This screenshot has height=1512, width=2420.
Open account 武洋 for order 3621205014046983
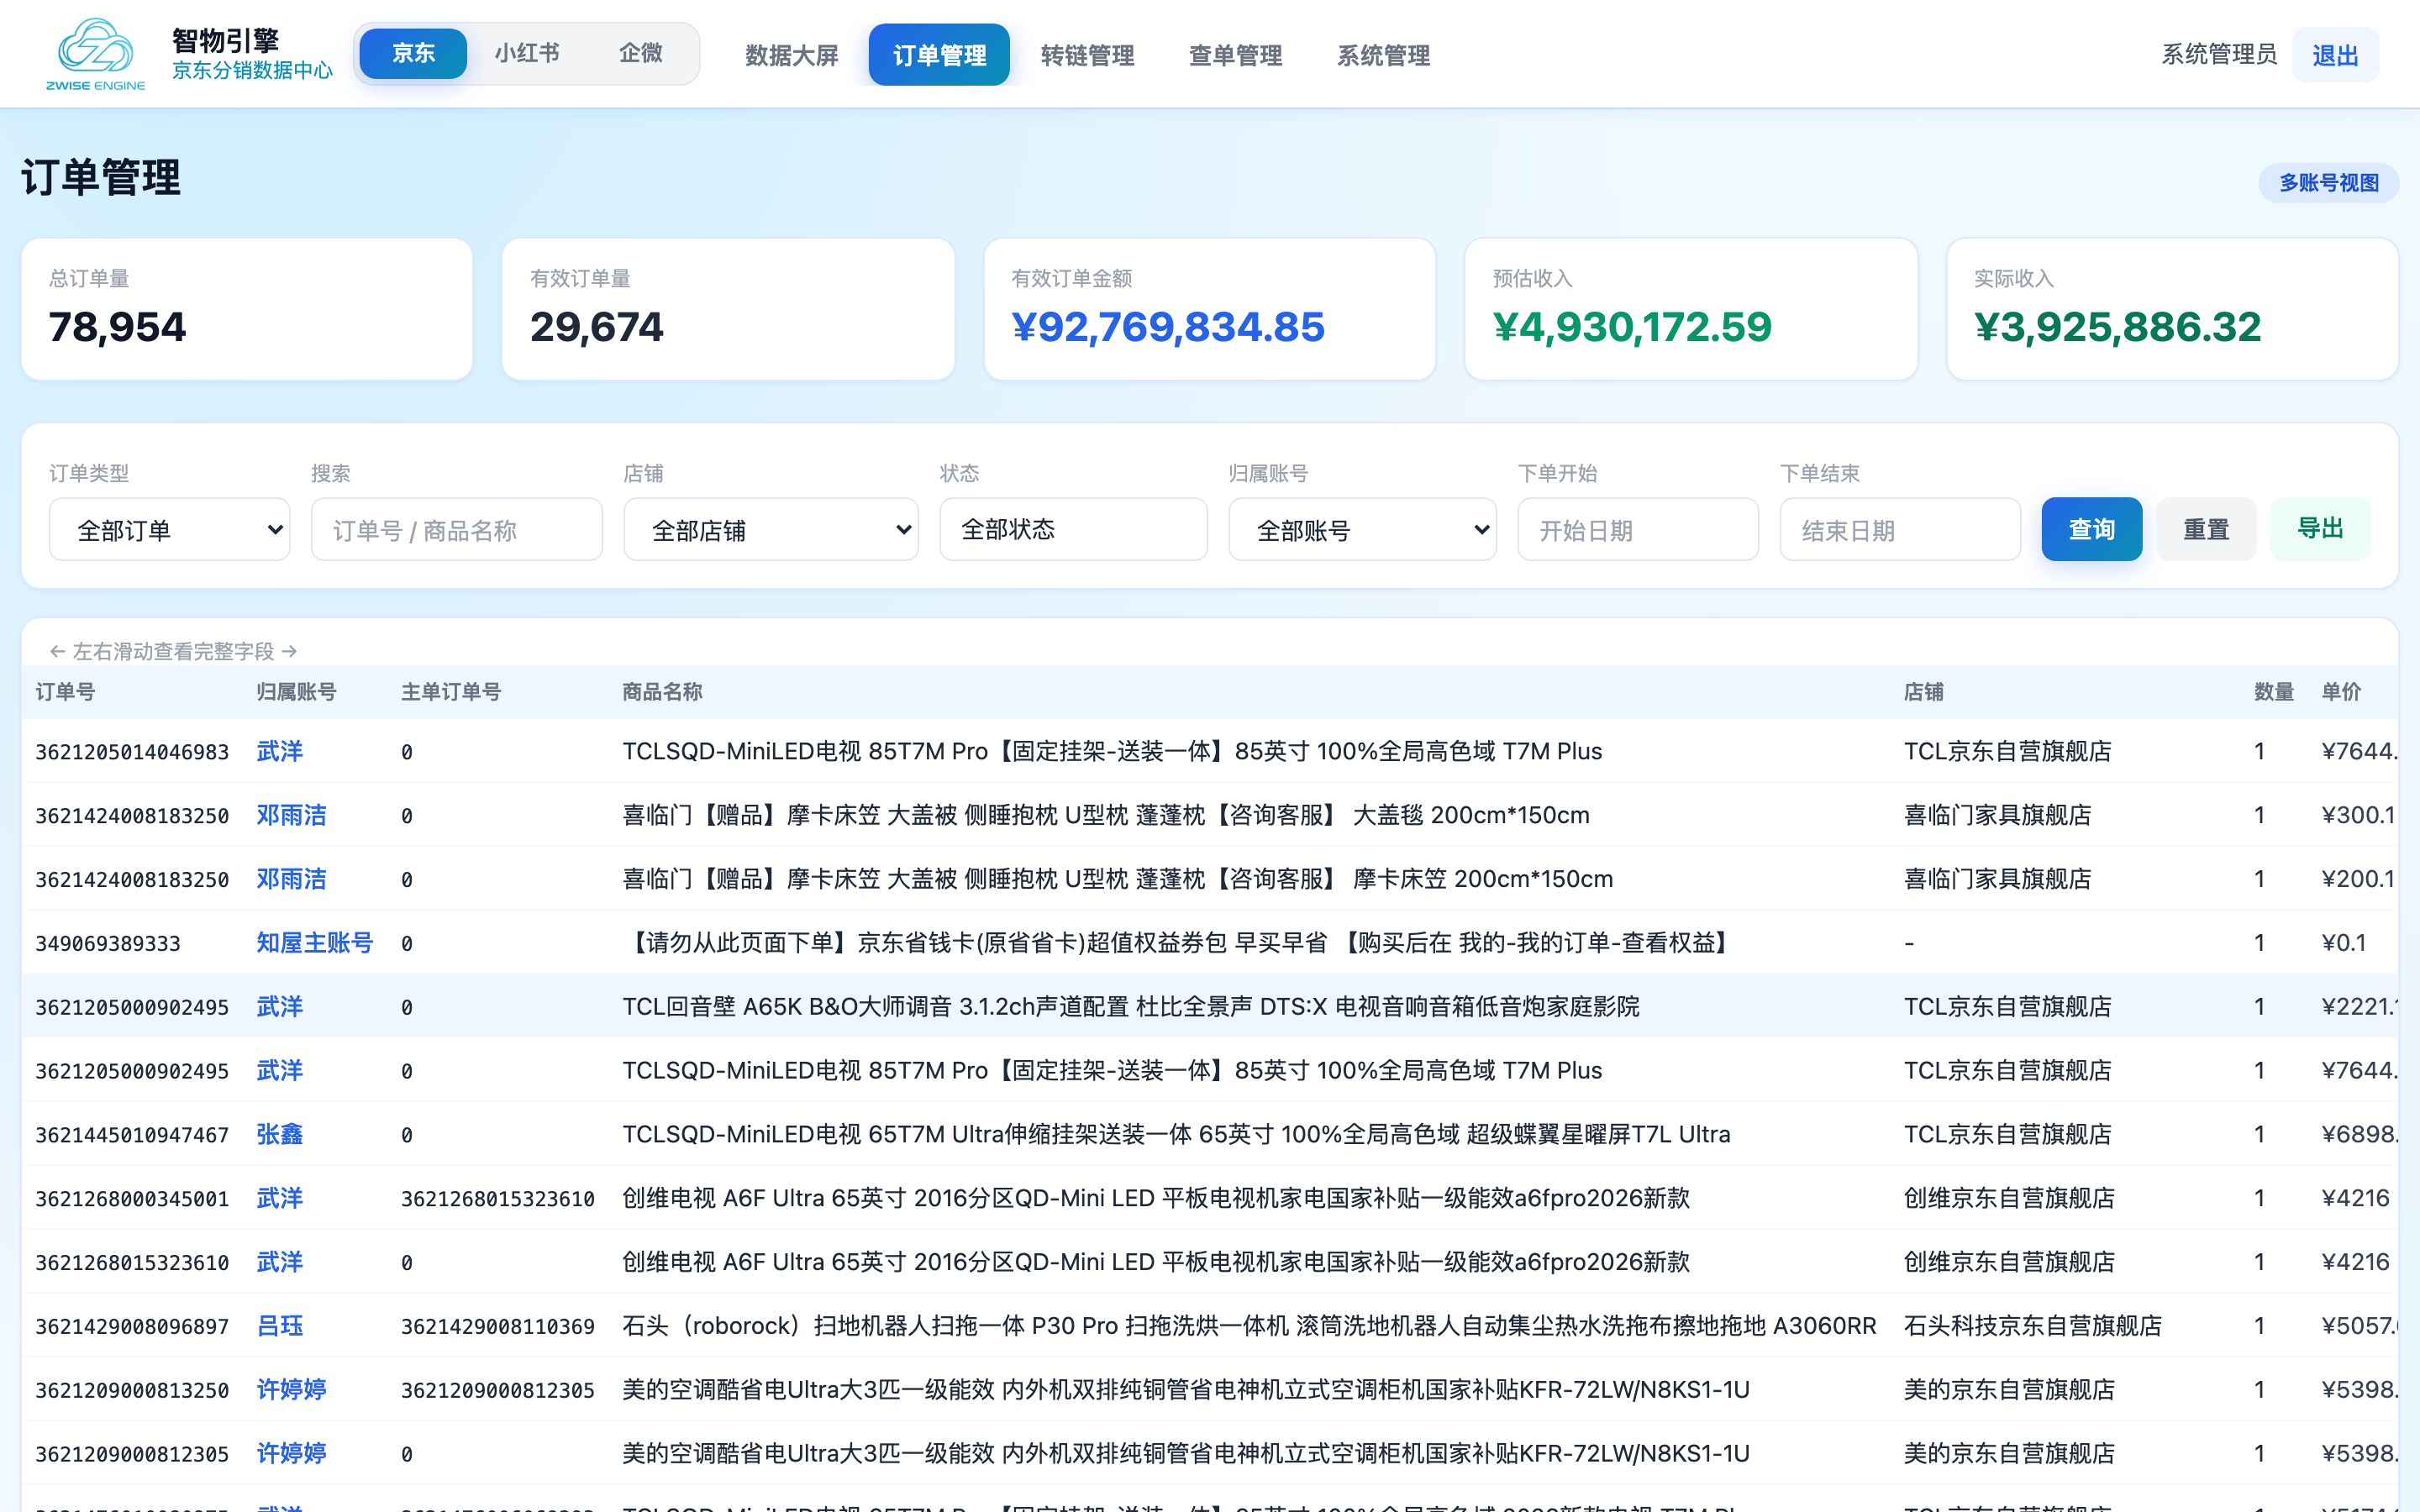pos(280,751)
